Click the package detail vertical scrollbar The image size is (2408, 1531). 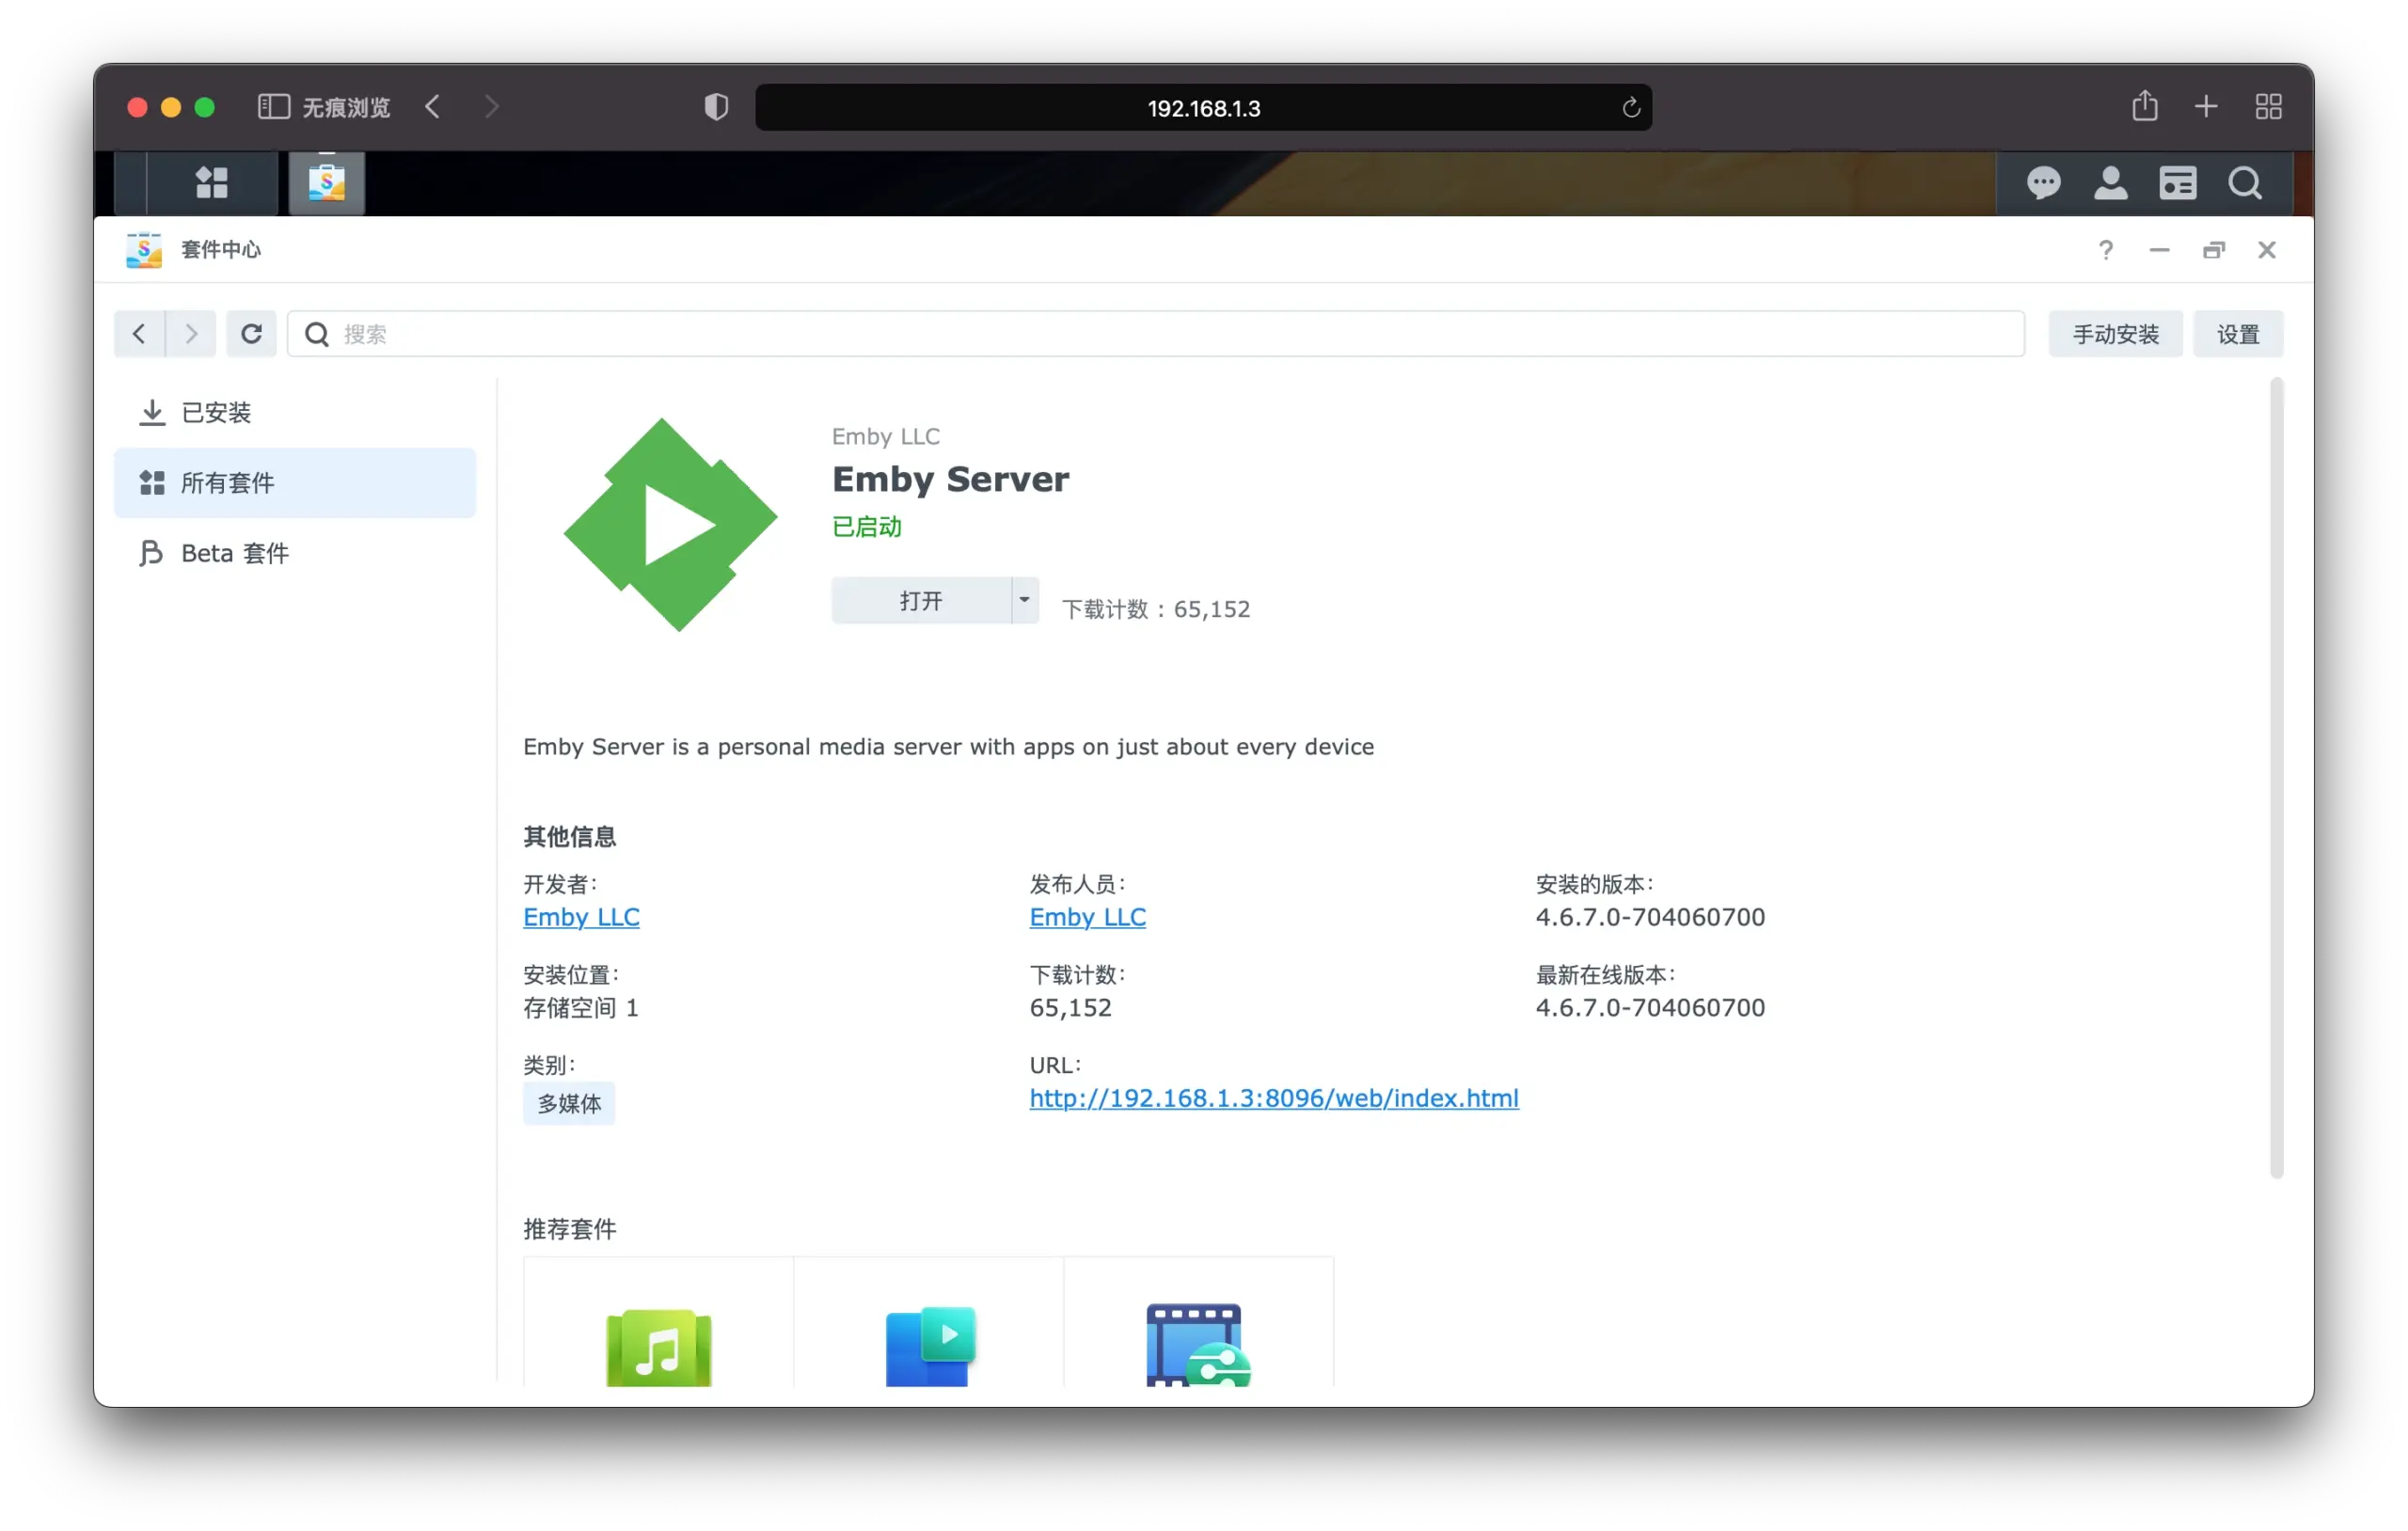click(x=2276, y=778)
